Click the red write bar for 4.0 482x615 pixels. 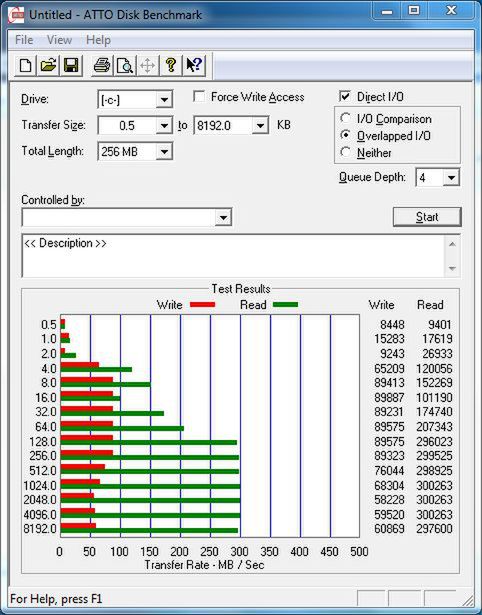pos(80,365)
